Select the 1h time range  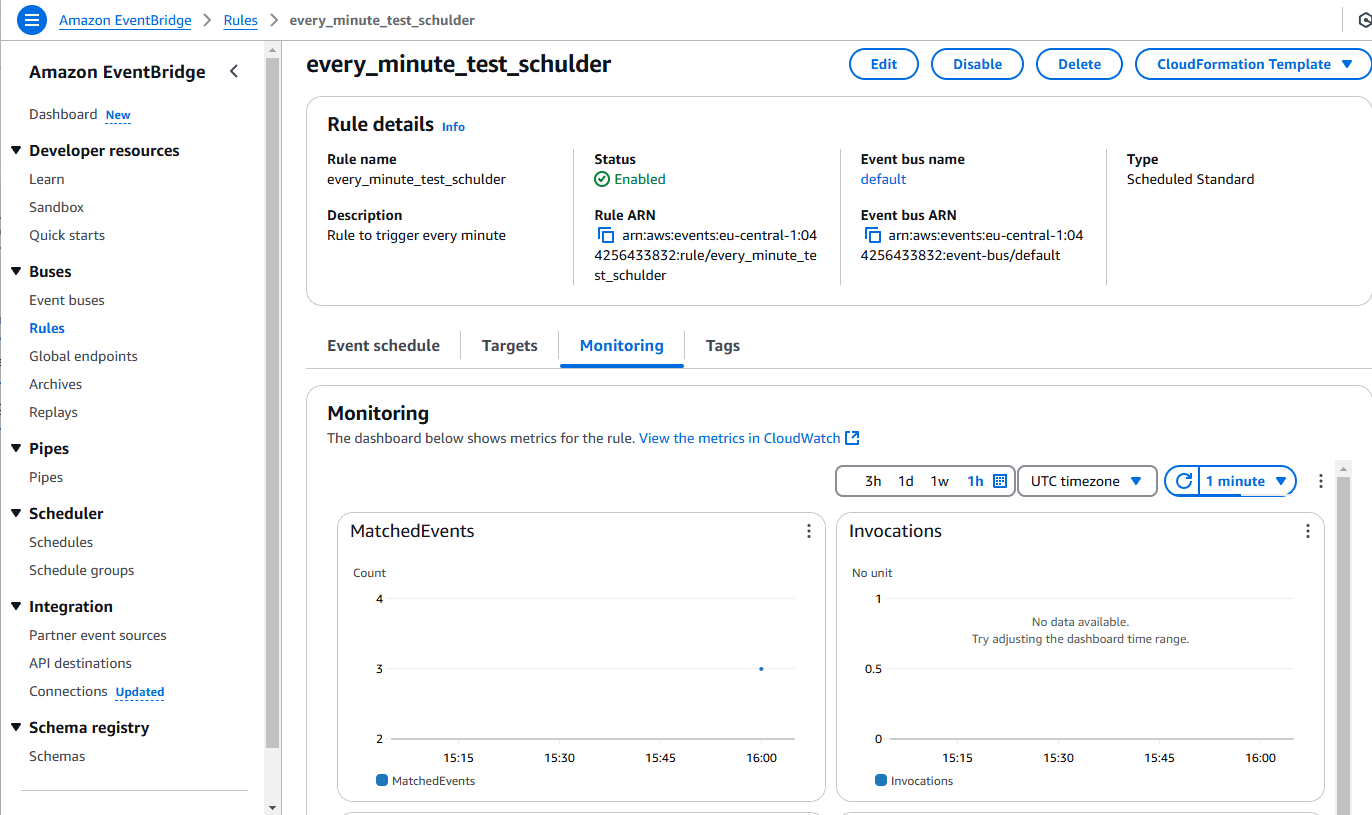pos(975,481)
